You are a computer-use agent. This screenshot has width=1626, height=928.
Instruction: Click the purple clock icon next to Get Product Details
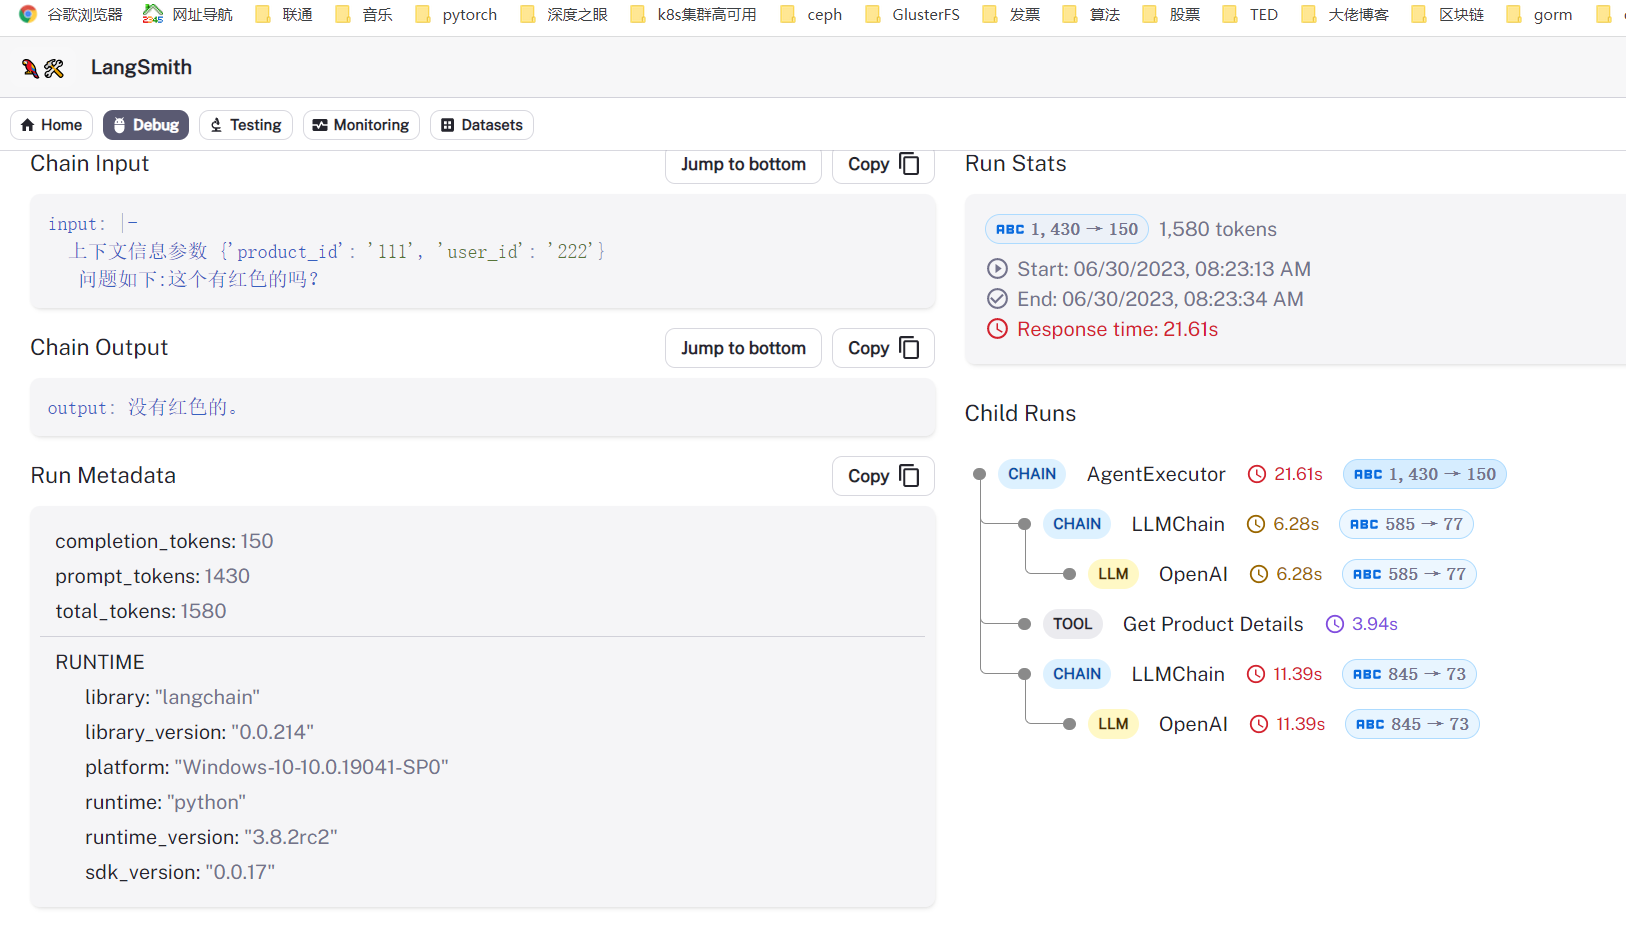(1335, 623)
